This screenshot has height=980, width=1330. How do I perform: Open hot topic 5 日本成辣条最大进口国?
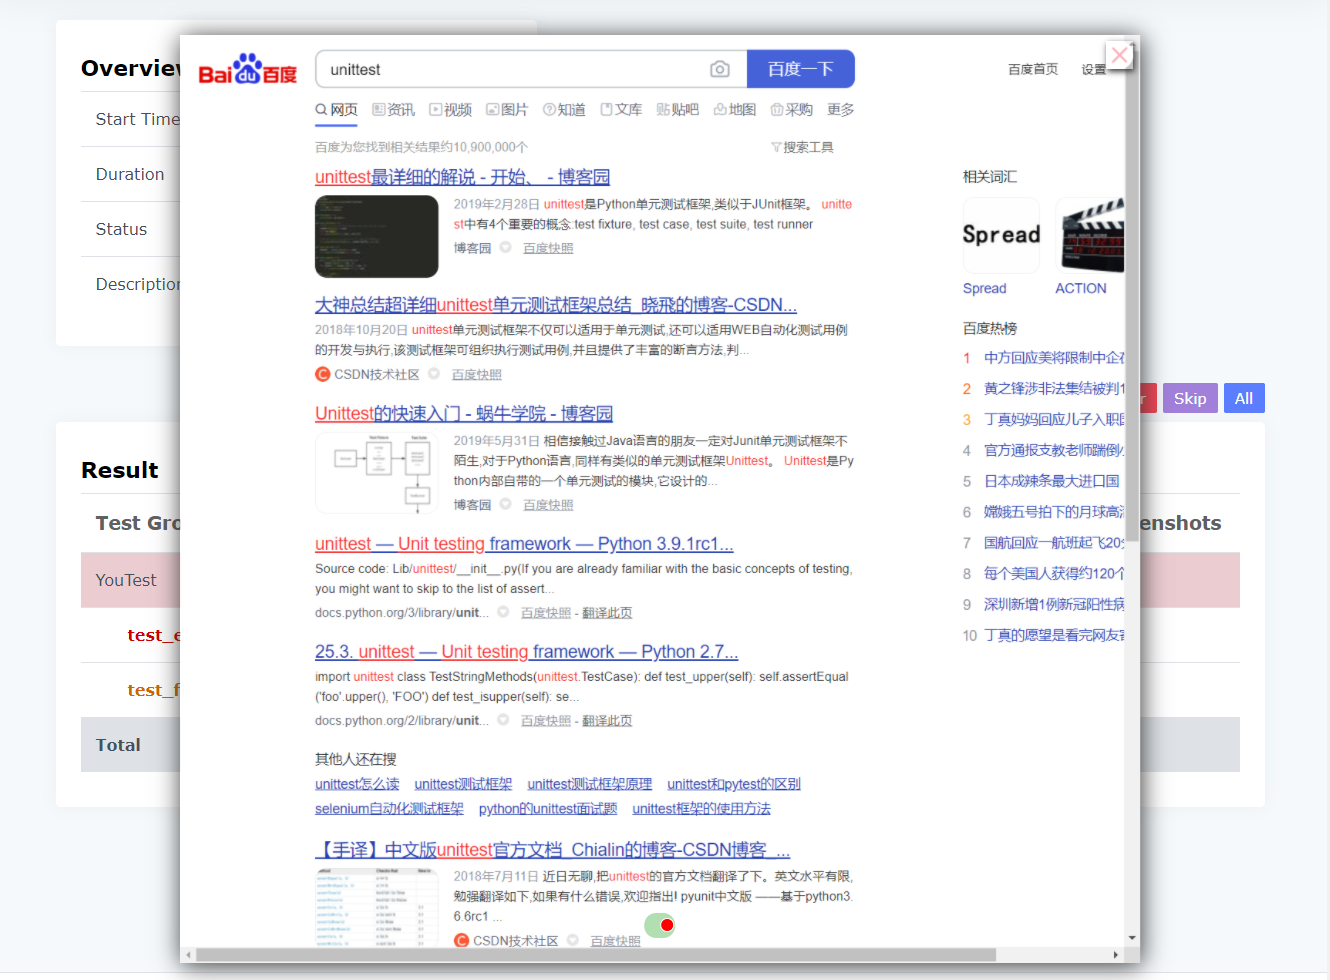(1051, 481)
